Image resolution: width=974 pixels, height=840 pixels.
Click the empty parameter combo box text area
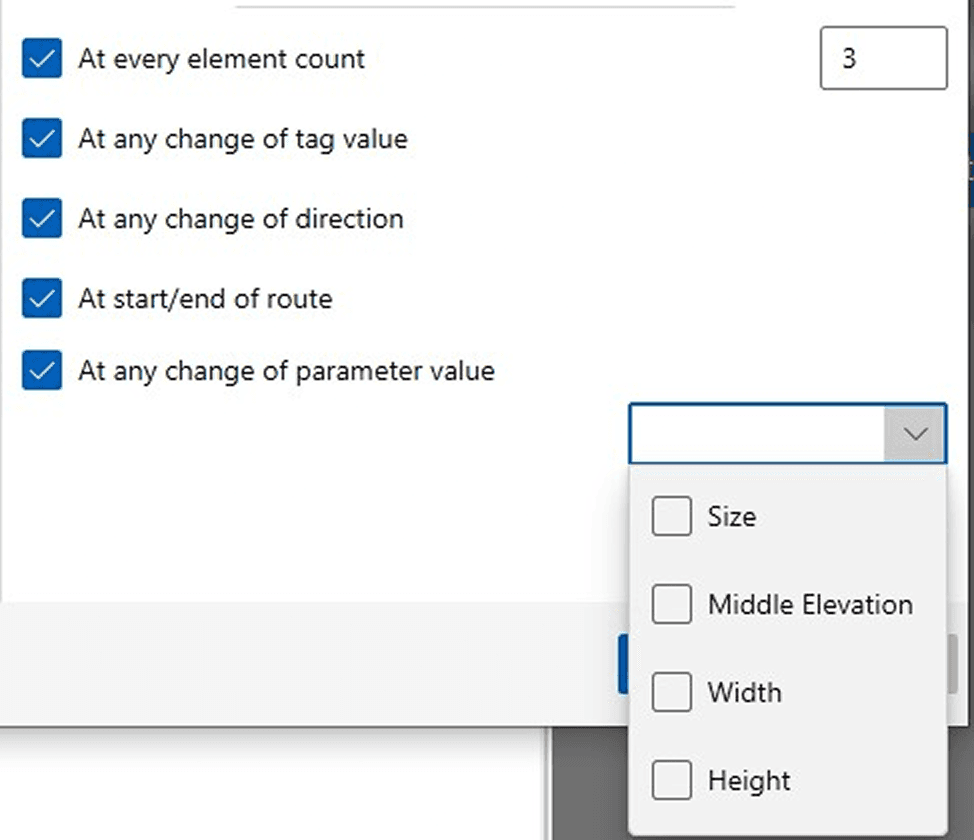[x=757, y=434]
